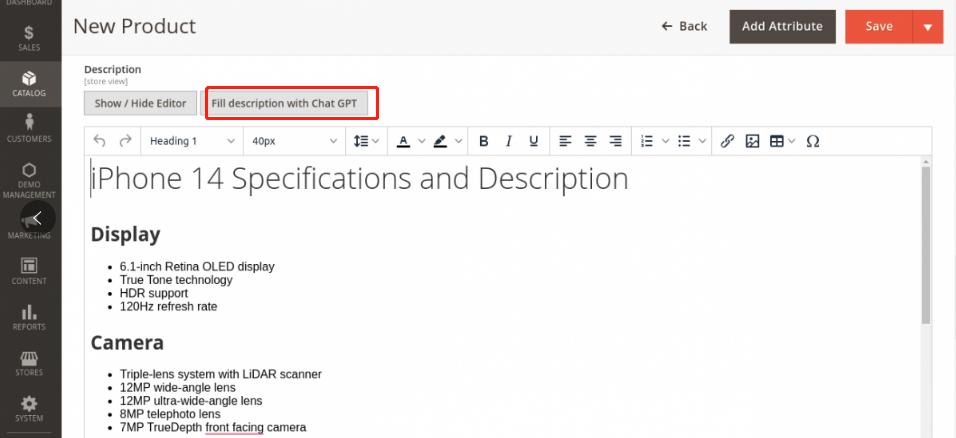The width and height of the screenshot is (956, 438).
Task: Open the Save button dropdown arrow
Action: tap(929, 27)
